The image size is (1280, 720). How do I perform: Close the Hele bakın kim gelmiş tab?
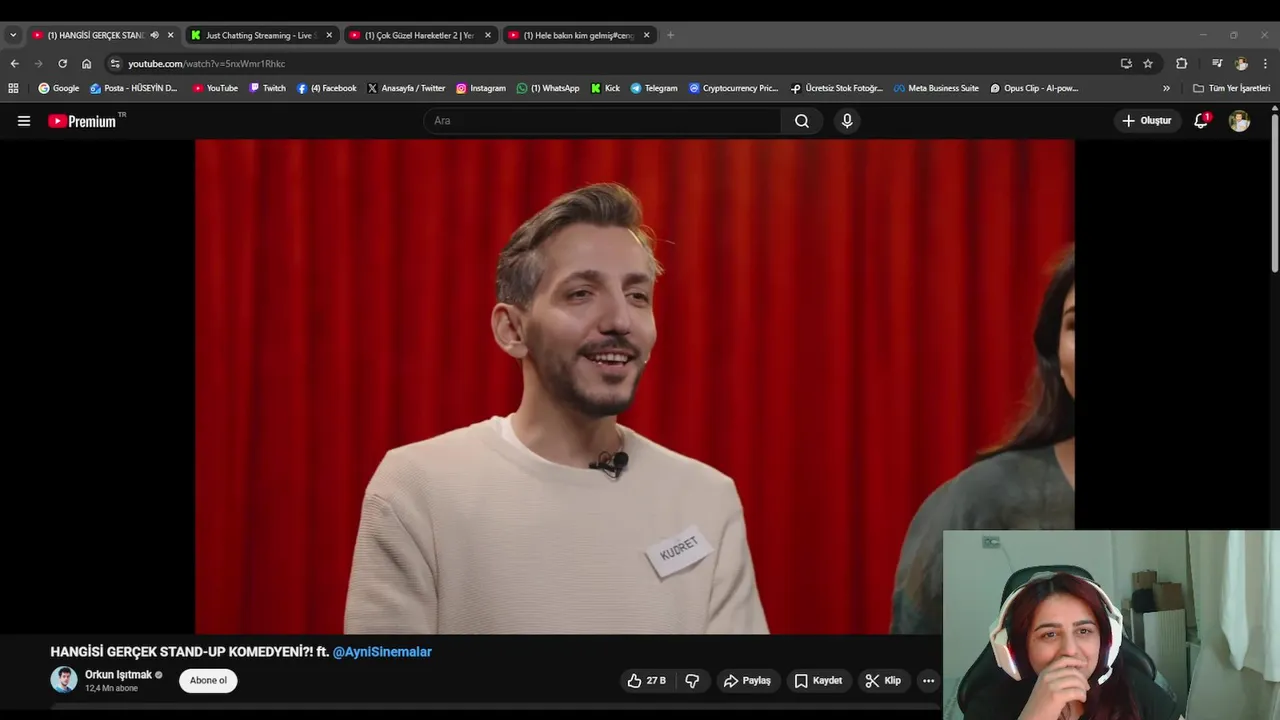coord(647,35)
